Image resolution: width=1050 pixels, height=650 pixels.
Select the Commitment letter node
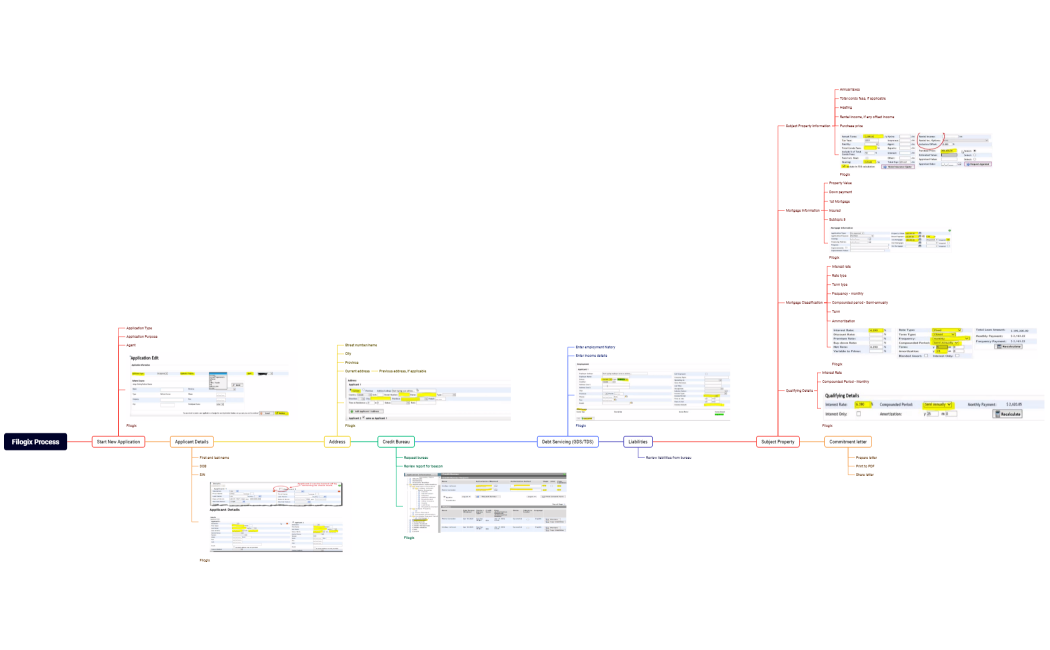pos(849,441)
